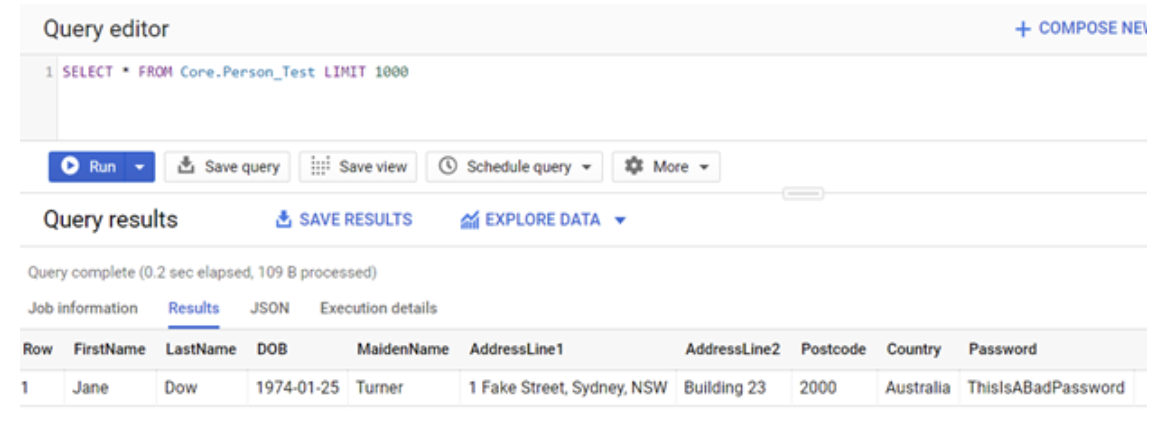The image size is (1158, 434).
Task: Click the Run play icon
Action: (x=71, y=167)
